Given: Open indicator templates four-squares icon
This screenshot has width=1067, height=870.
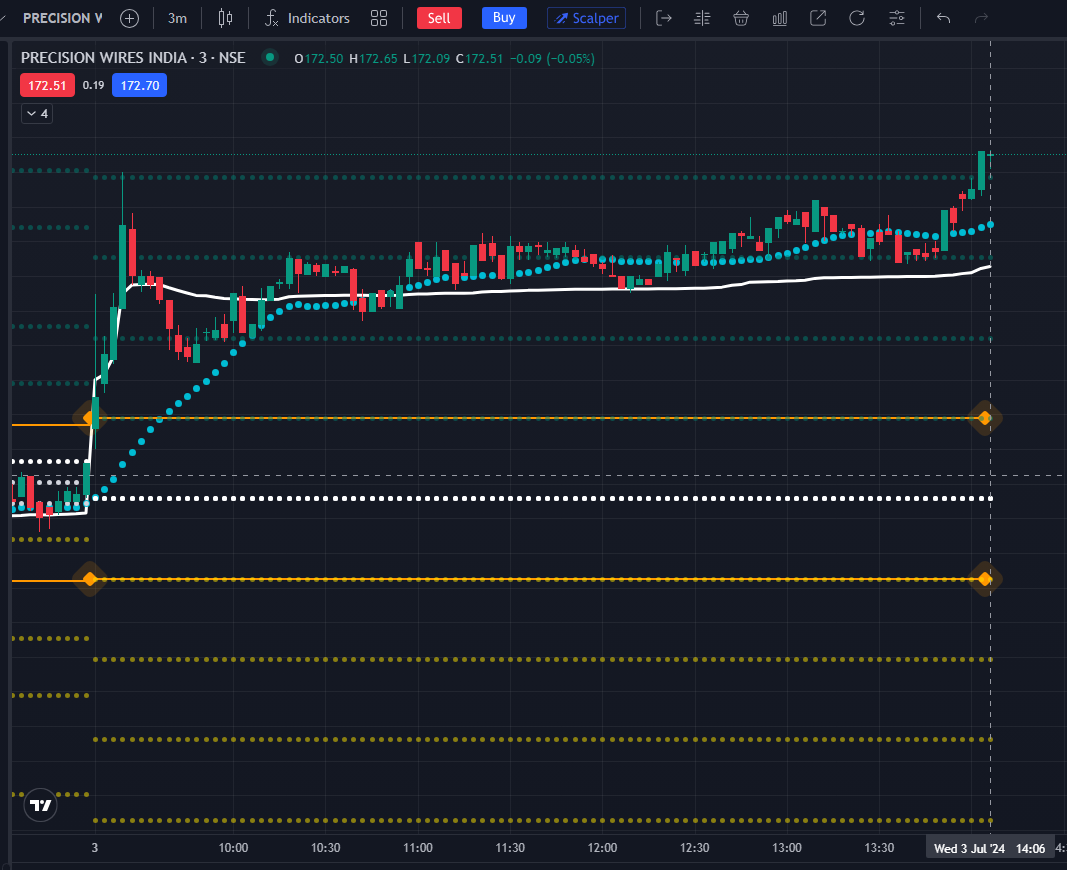Looking at the screenshot, I should pyautogui.click(x=379, y=18).
